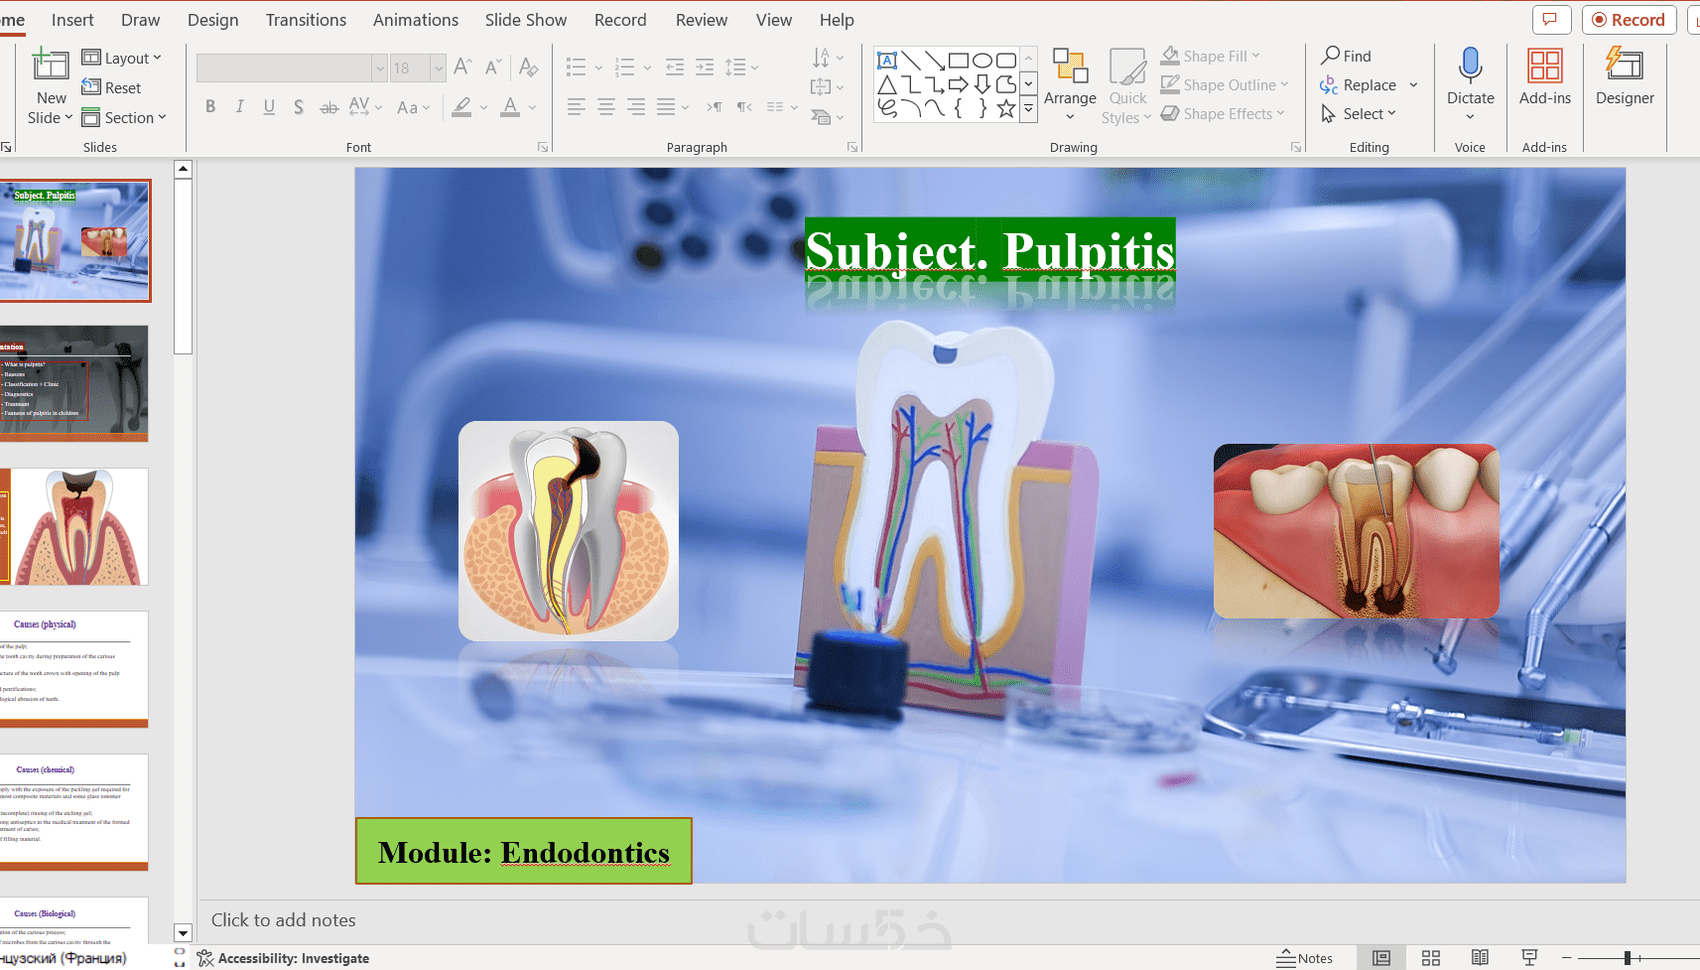Open the Layout dropdown
The width and height of the screenshot is (1700, 970).
pos(121,58)
